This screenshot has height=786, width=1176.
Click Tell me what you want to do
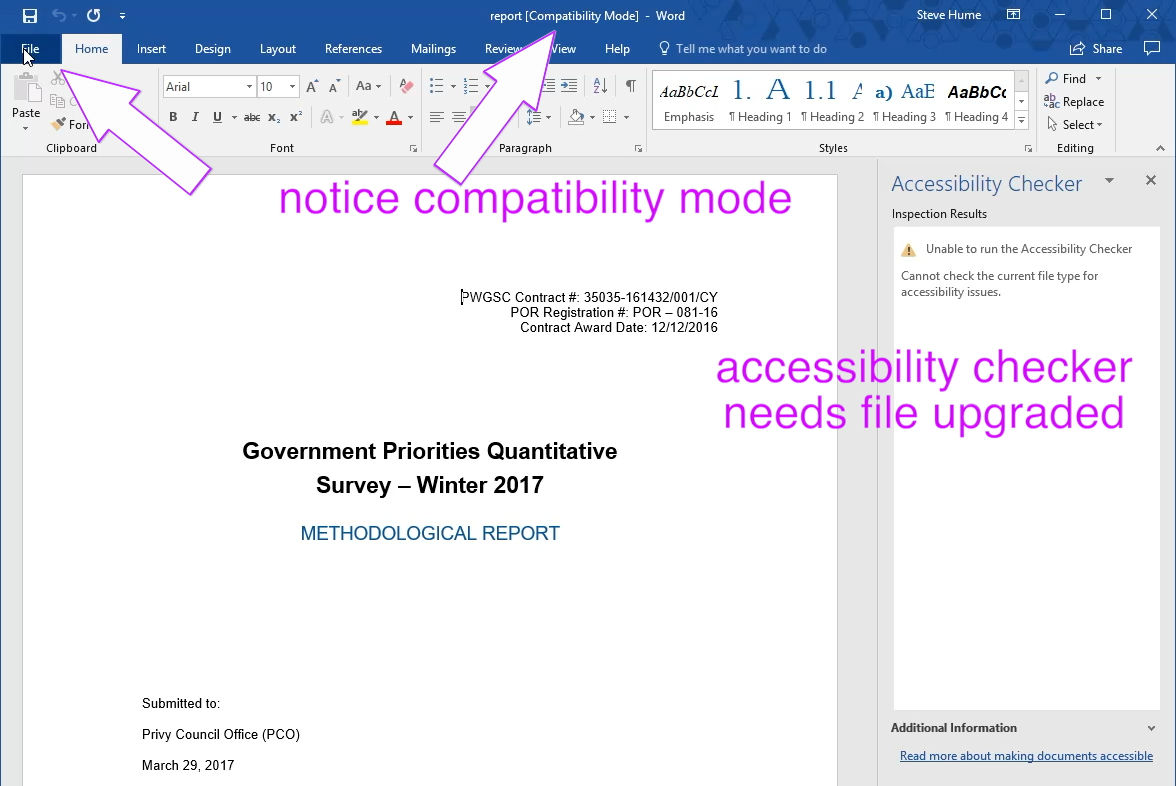coord(742,49)
